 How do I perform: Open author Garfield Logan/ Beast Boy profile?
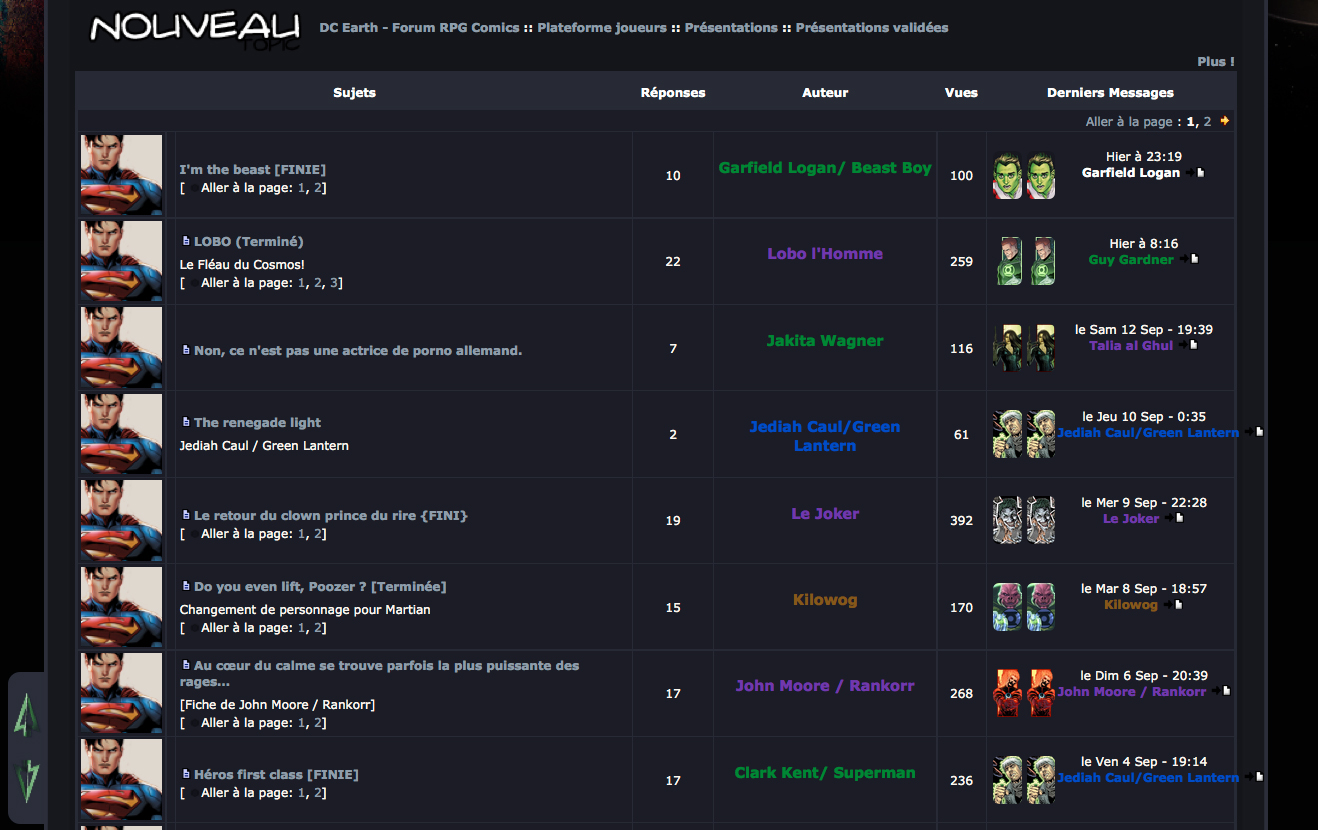point(825,168)
